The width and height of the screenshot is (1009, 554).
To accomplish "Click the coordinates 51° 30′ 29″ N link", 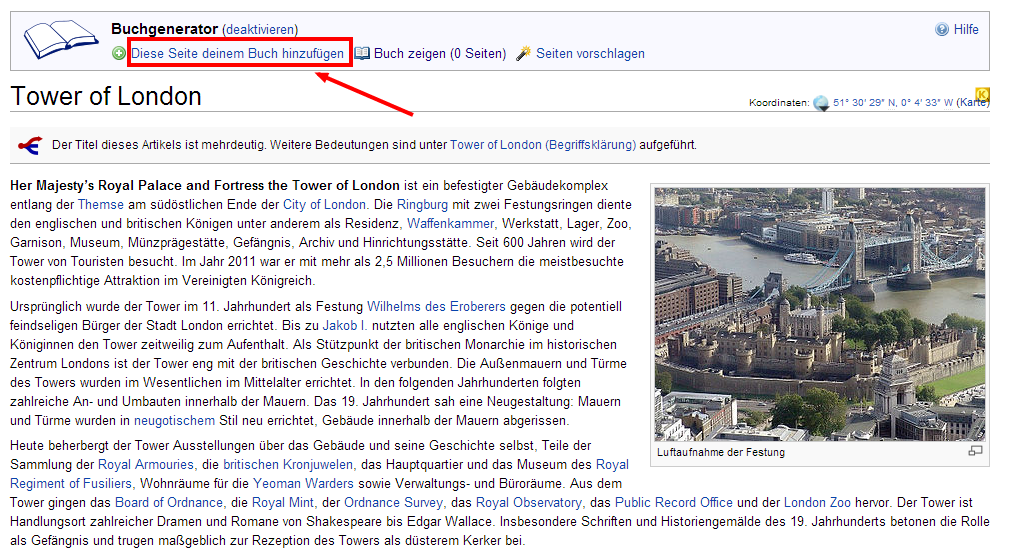I will [x=893, y=102].
